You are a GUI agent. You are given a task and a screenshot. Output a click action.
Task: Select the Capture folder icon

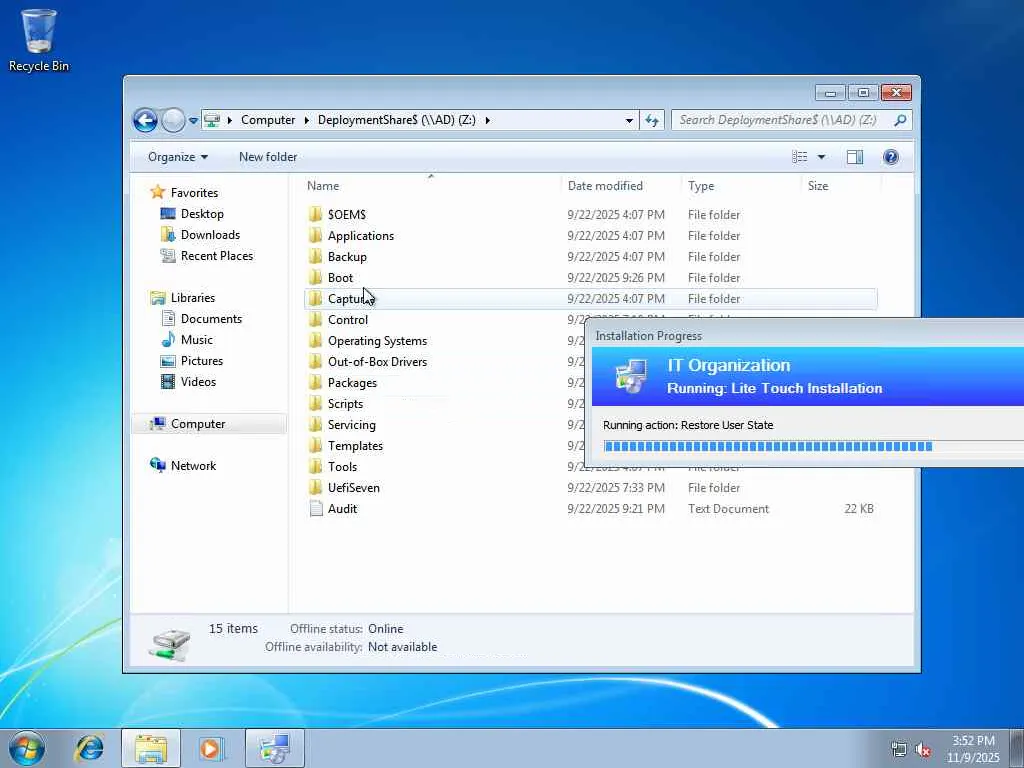coord(315,298)
